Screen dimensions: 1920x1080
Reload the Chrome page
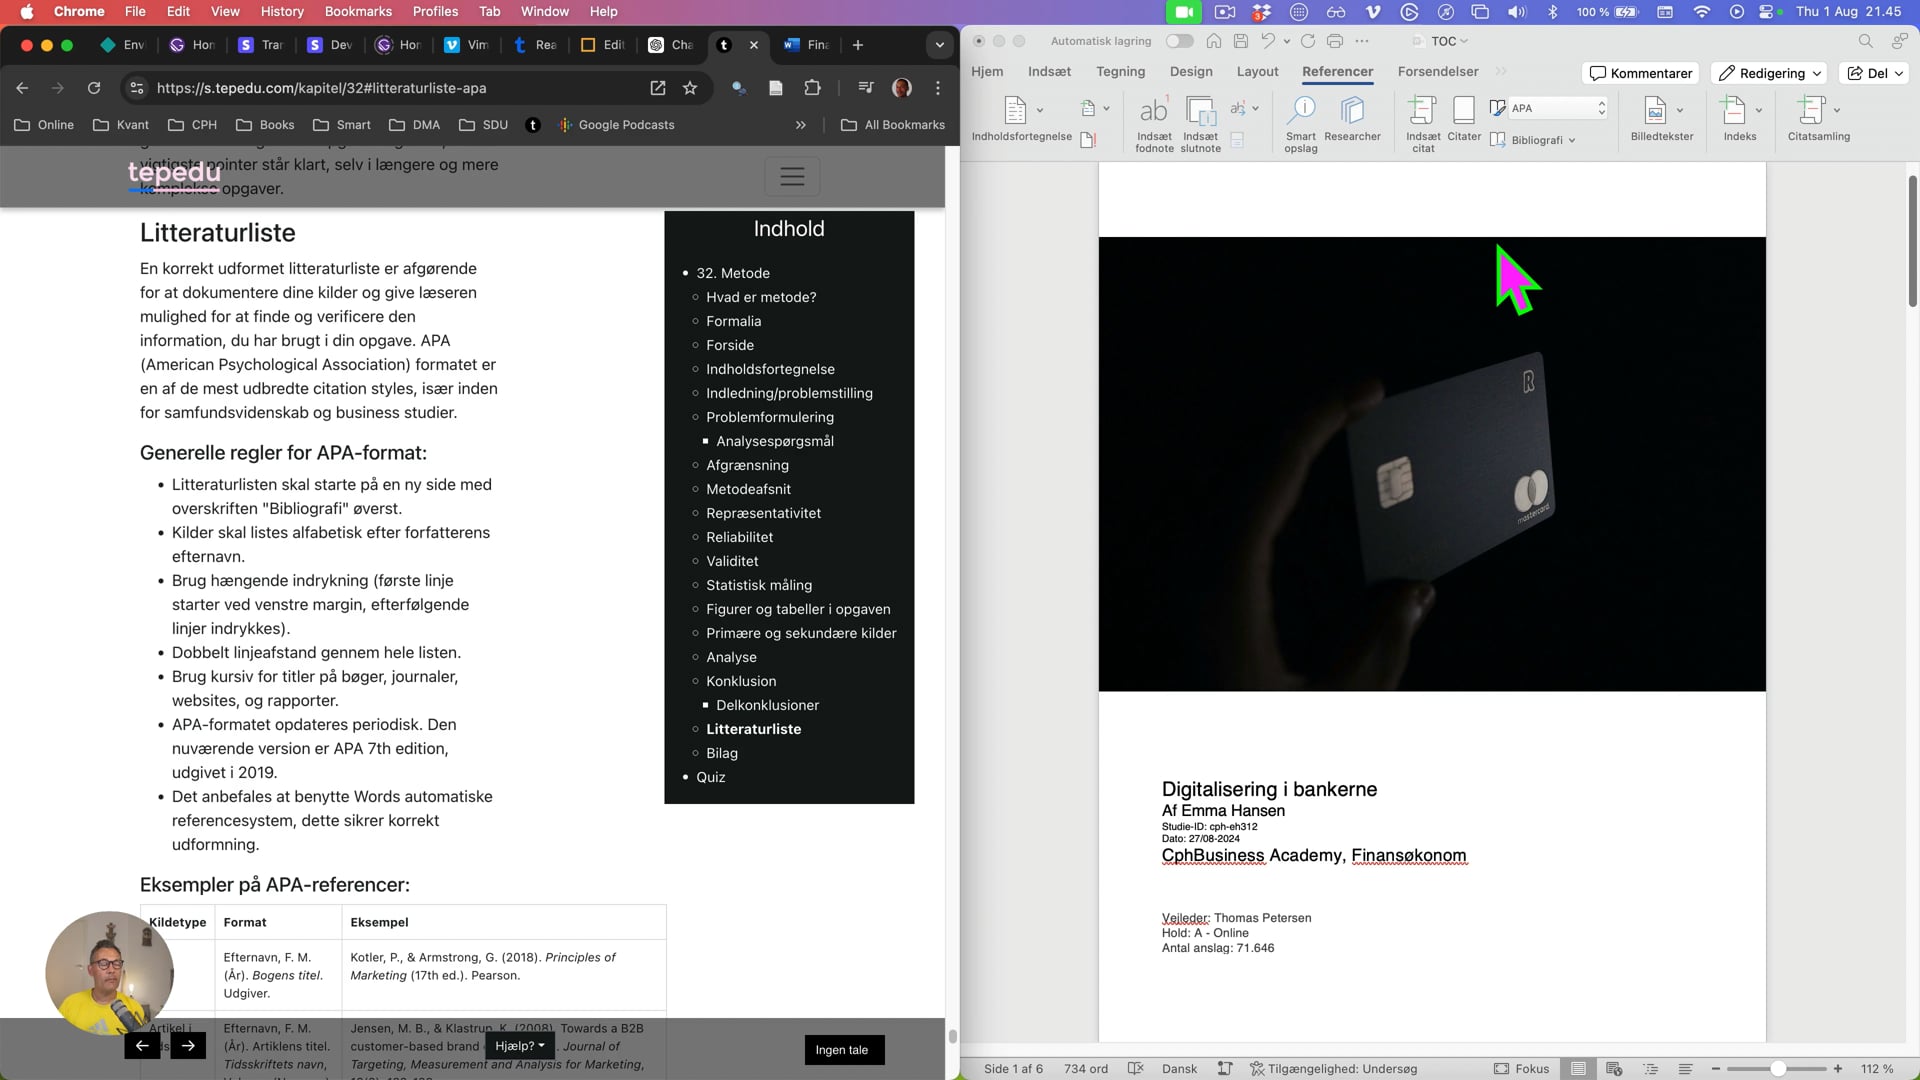tap(94, 88)
